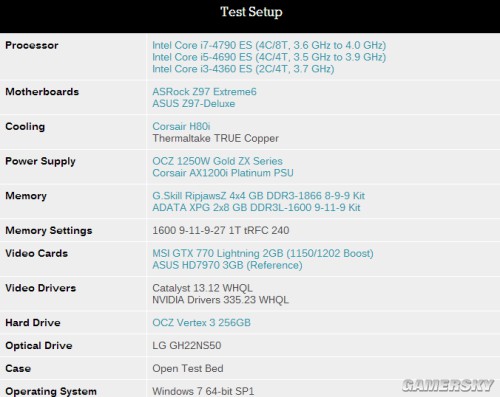The height and width of the screenshot is (397, 500).
Task: Click the OCZ Vertex 3 256GB link
Action: click(x=201, y=323)
